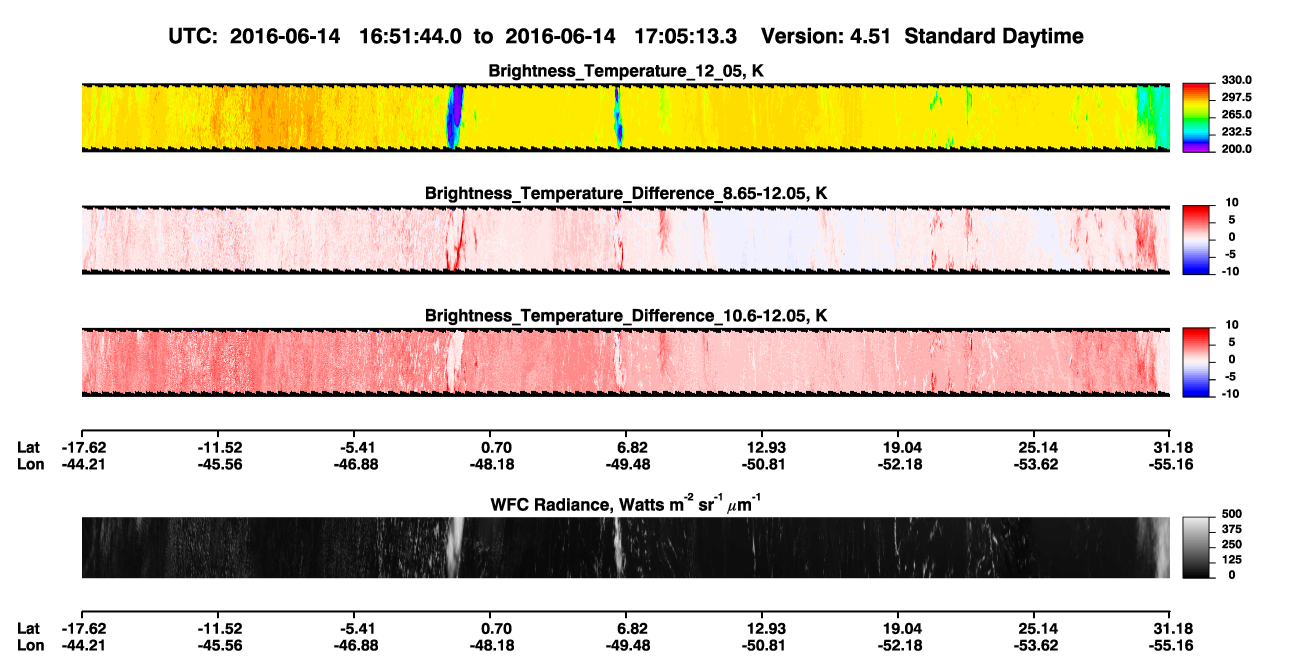The image size is (1300, 667).
Task: Click the 'Brightness_Temperature_Difference_10.6-12.05, K' title
Action: click(626, 316)
